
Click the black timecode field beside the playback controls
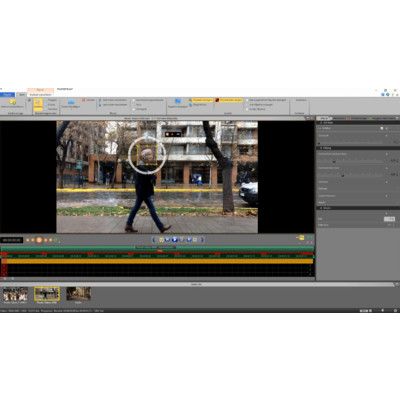click(x=12, y=240)
